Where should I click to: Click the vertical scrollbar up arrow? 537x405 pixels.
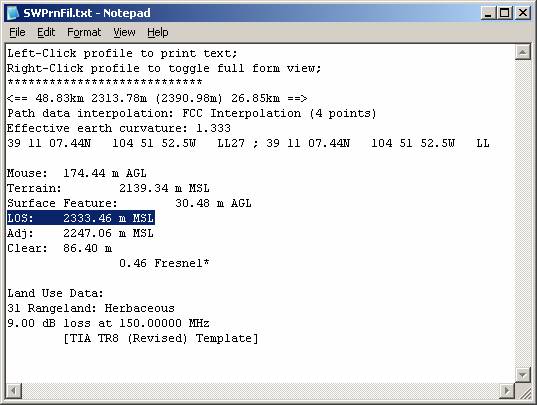pyautogui.click(x=523, y=52)
